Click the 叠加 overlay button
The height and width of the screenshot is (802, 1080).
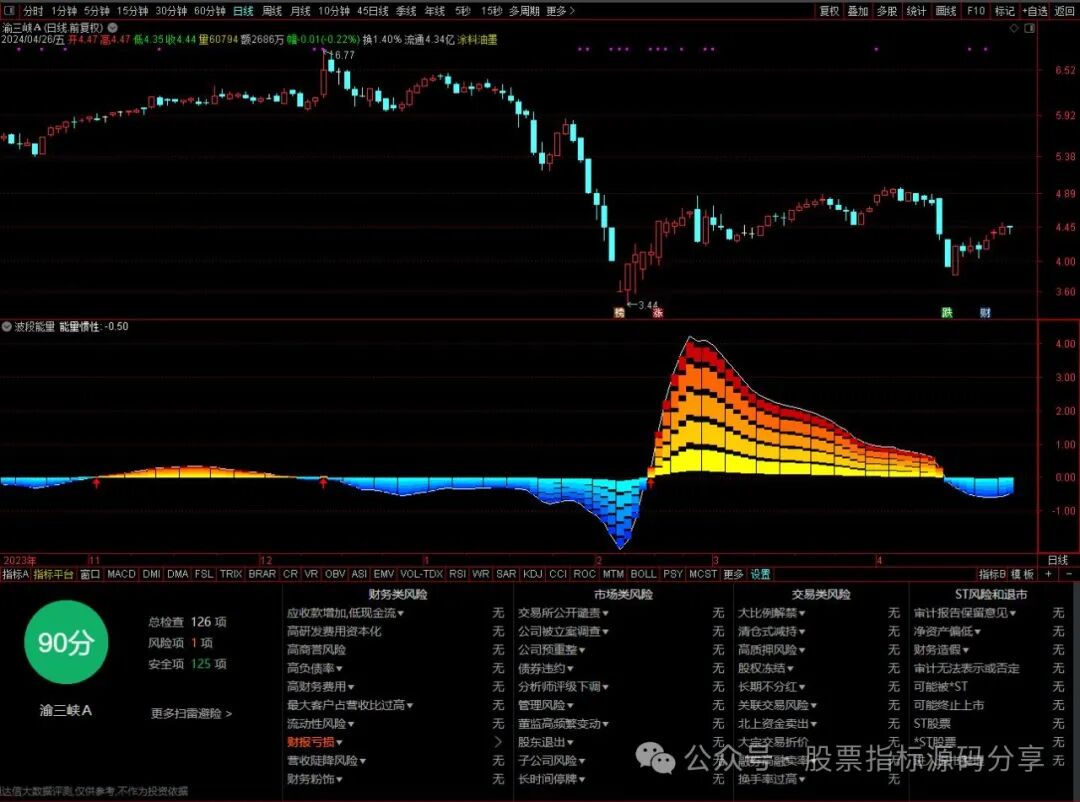pyautogui.click(x=858, y=11)
